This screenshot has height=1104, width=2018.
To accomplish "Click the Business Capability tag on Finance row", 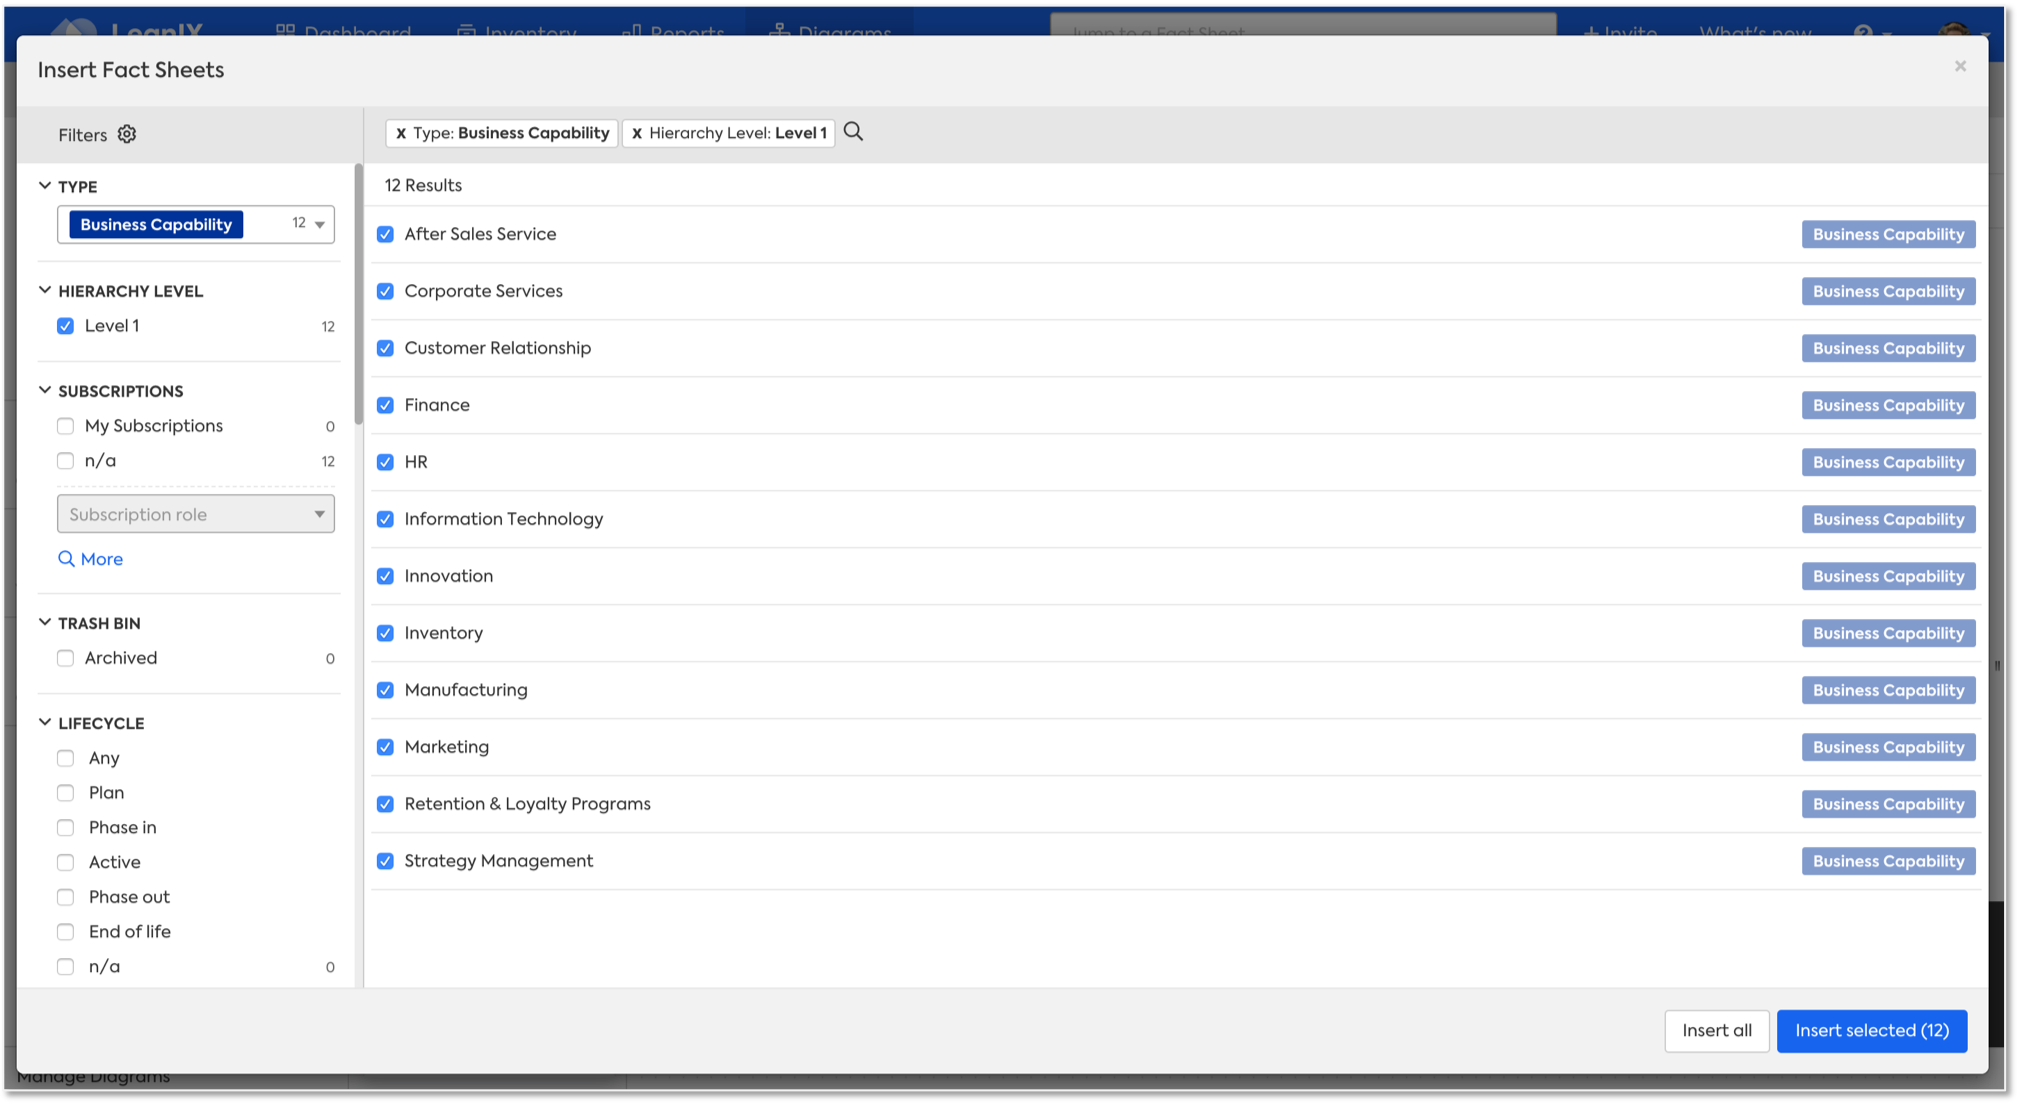I will pyautogui.click(x=1888, y=405).
